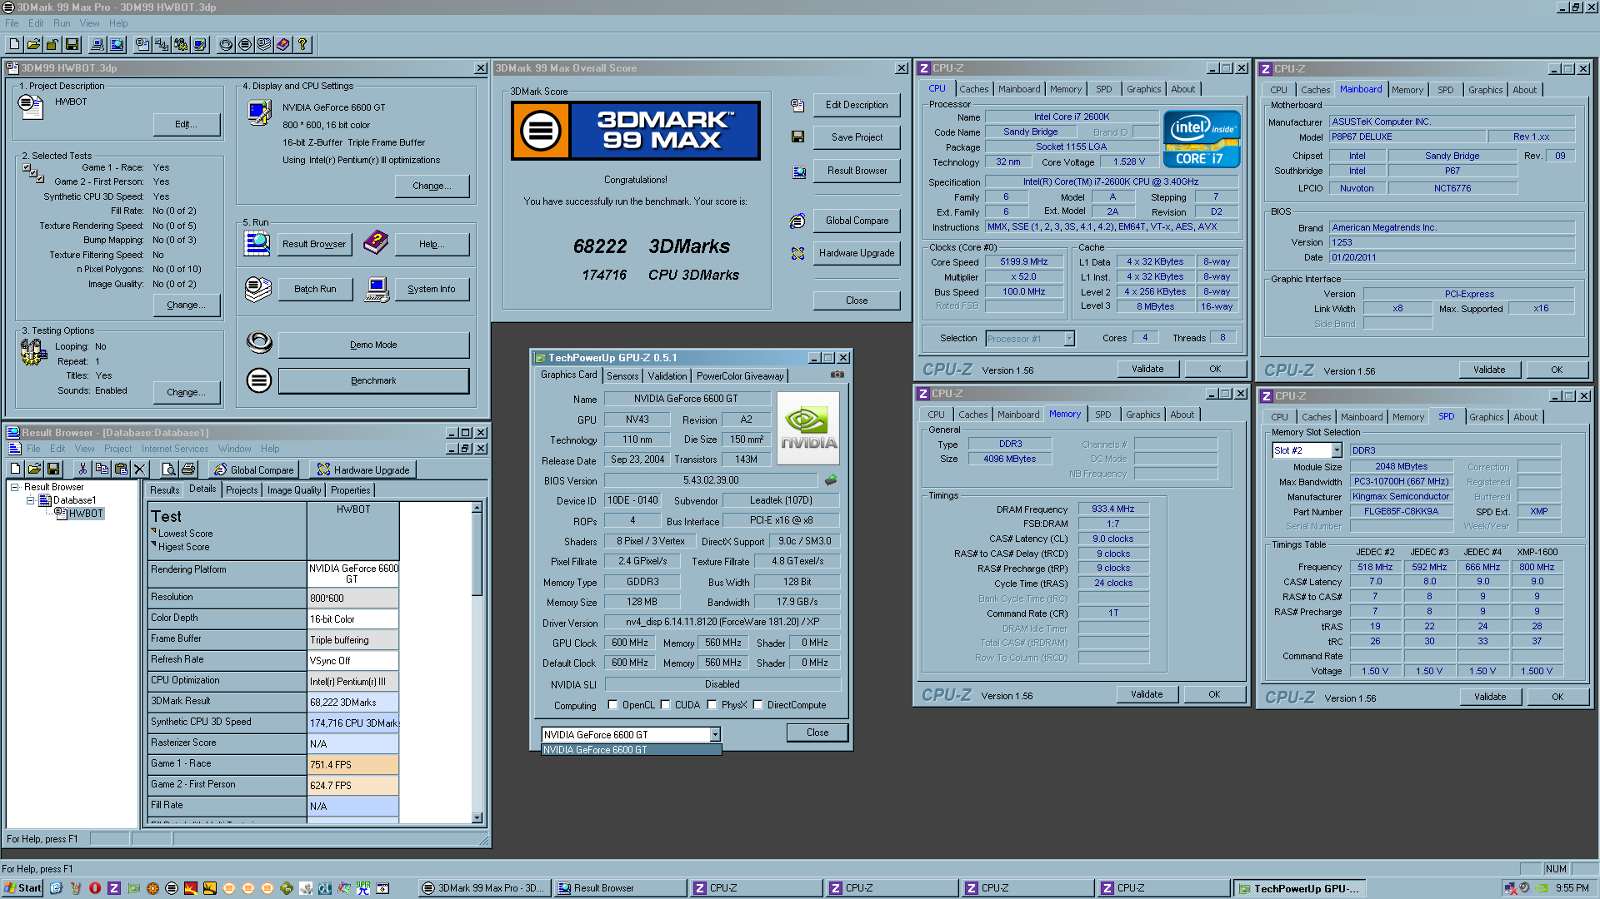Click the Save Project button in the score window
This screenshot has height=899, width=1600.
[857, 137]
